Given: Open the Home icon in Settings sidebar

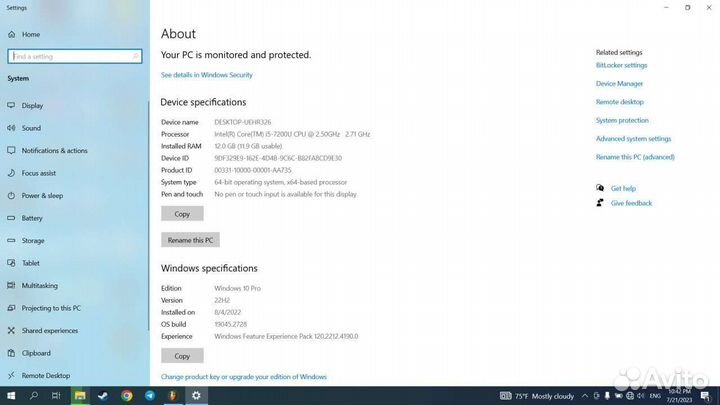Looking at the screenshot, I should pyautogui.click(x=11, y=34).
